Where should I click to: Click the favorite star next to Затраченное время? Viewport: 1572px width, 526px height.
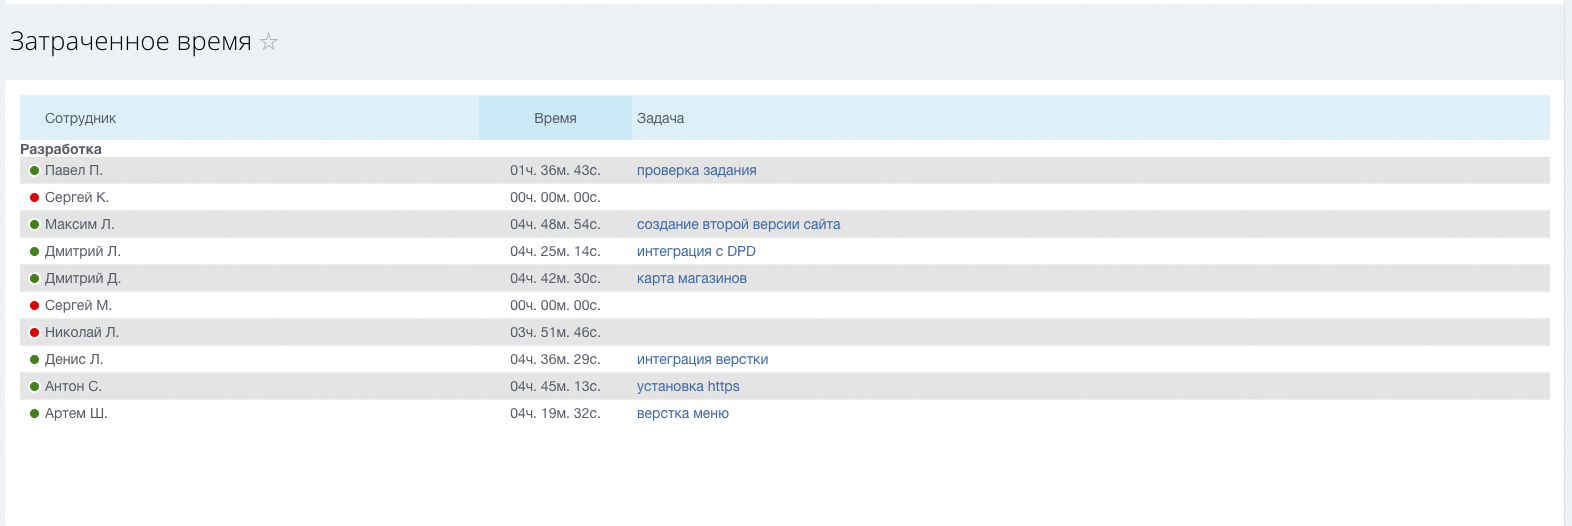pyautogui.click(x=268, y=42)
